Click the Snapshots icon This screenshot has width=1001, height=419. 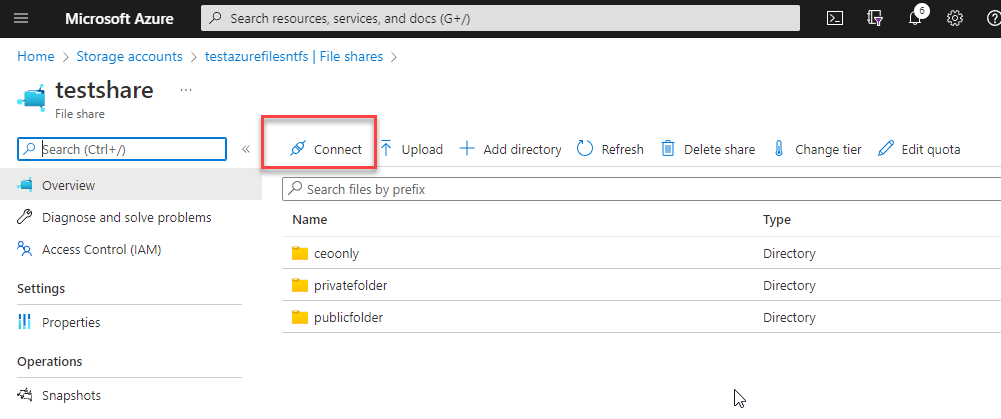tap(25, 395)
